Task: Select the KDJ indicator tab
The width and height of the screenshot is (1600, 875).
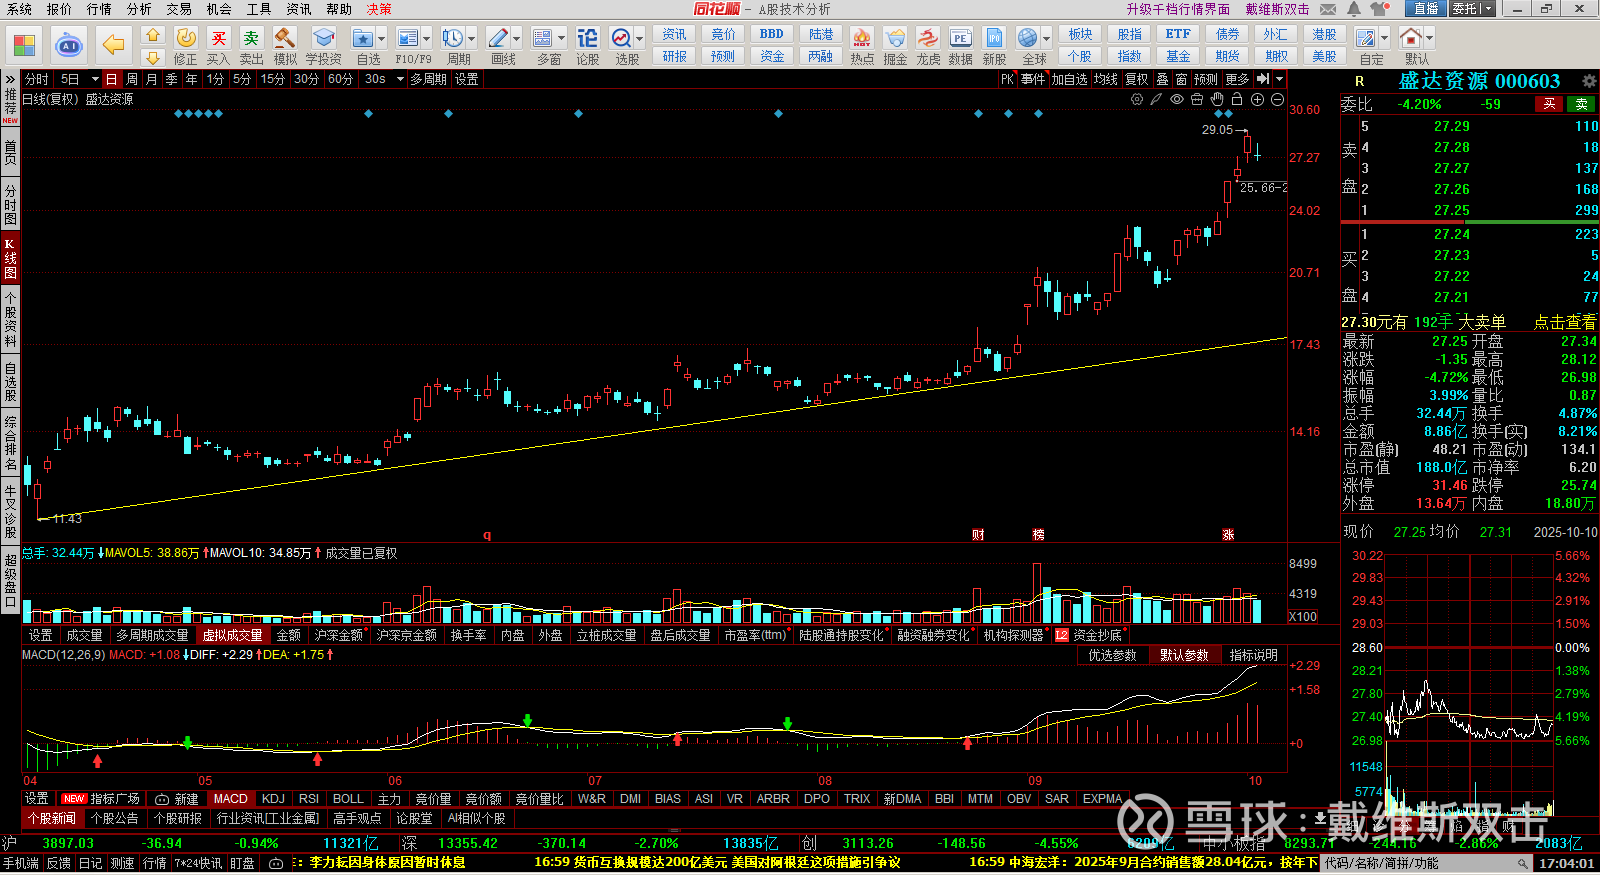Action: pyautogui.click(x=273, y=799)
